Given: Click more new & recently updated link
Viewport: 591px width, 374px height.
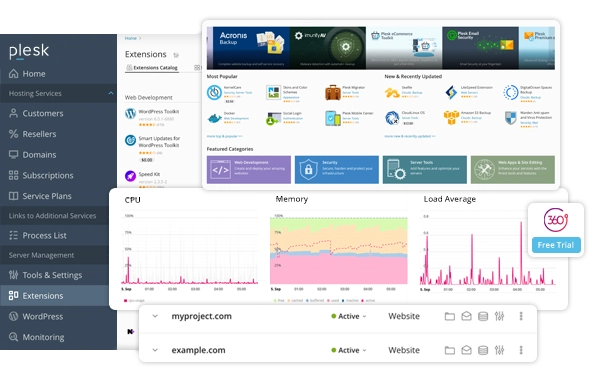Looking at the screenshot, I should pos(410,136).
